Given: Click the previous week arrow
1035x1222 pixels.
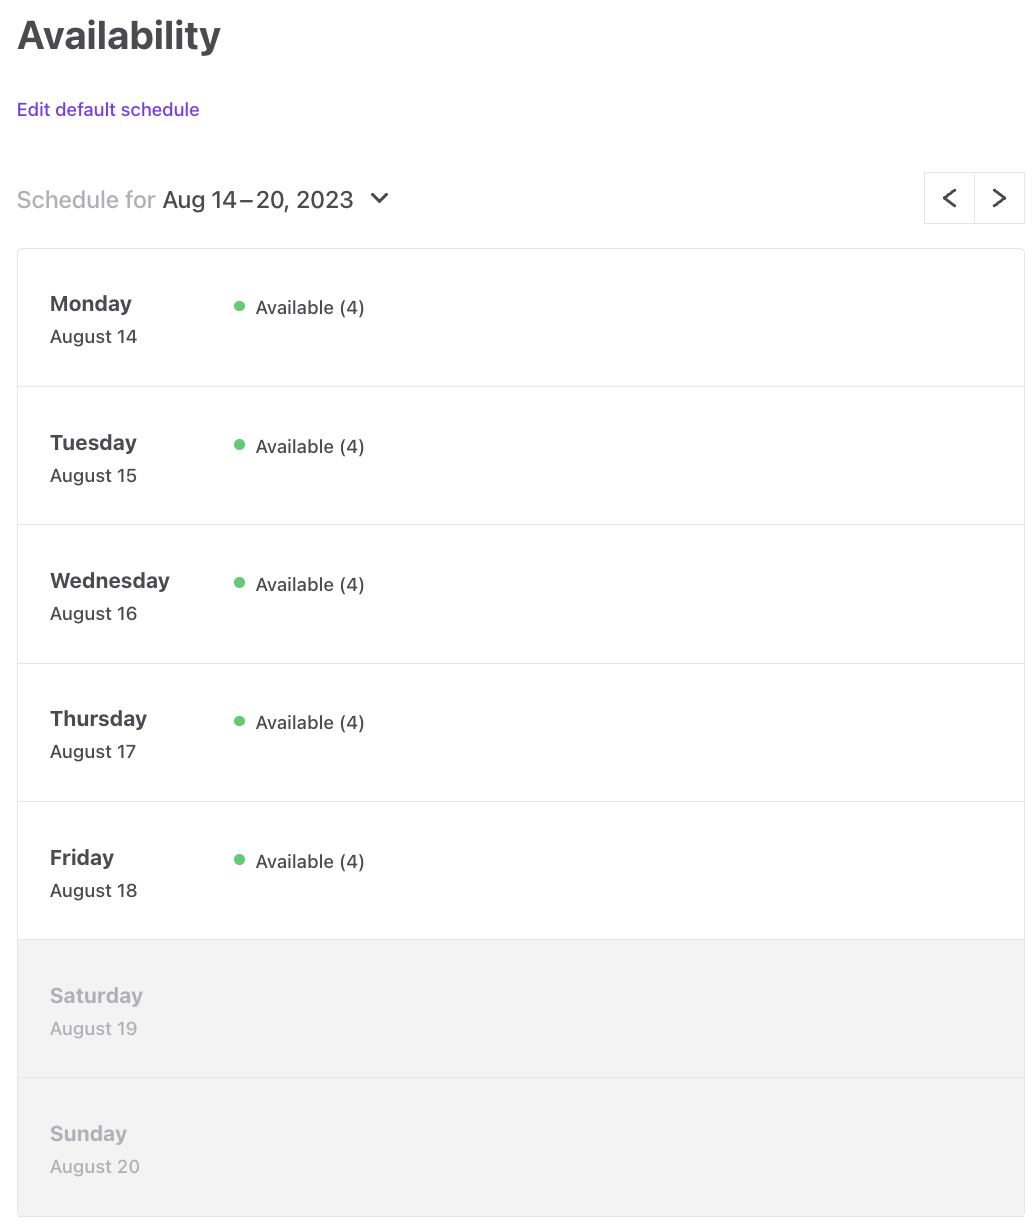Looking at the screenshot, I should (948, 198).
